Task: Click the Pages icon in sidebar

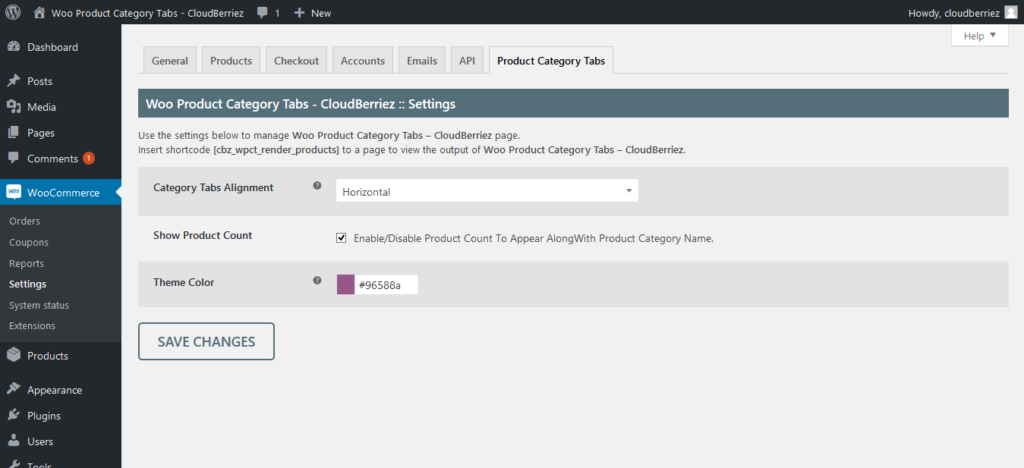Action: [x=13, y=133]
